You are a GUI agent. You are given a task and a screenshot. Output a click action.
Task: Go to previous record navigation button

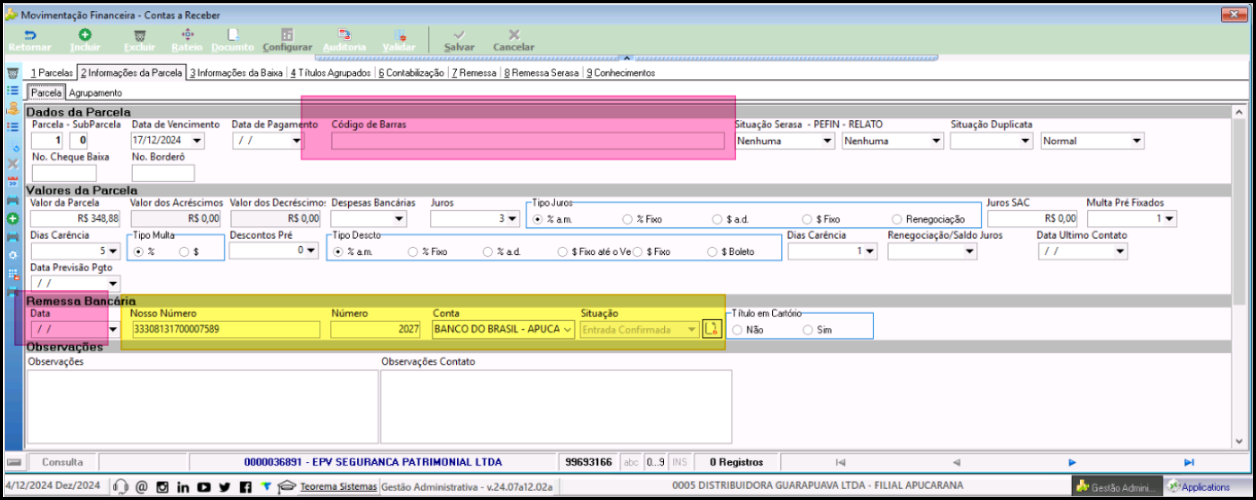[957, 462]
